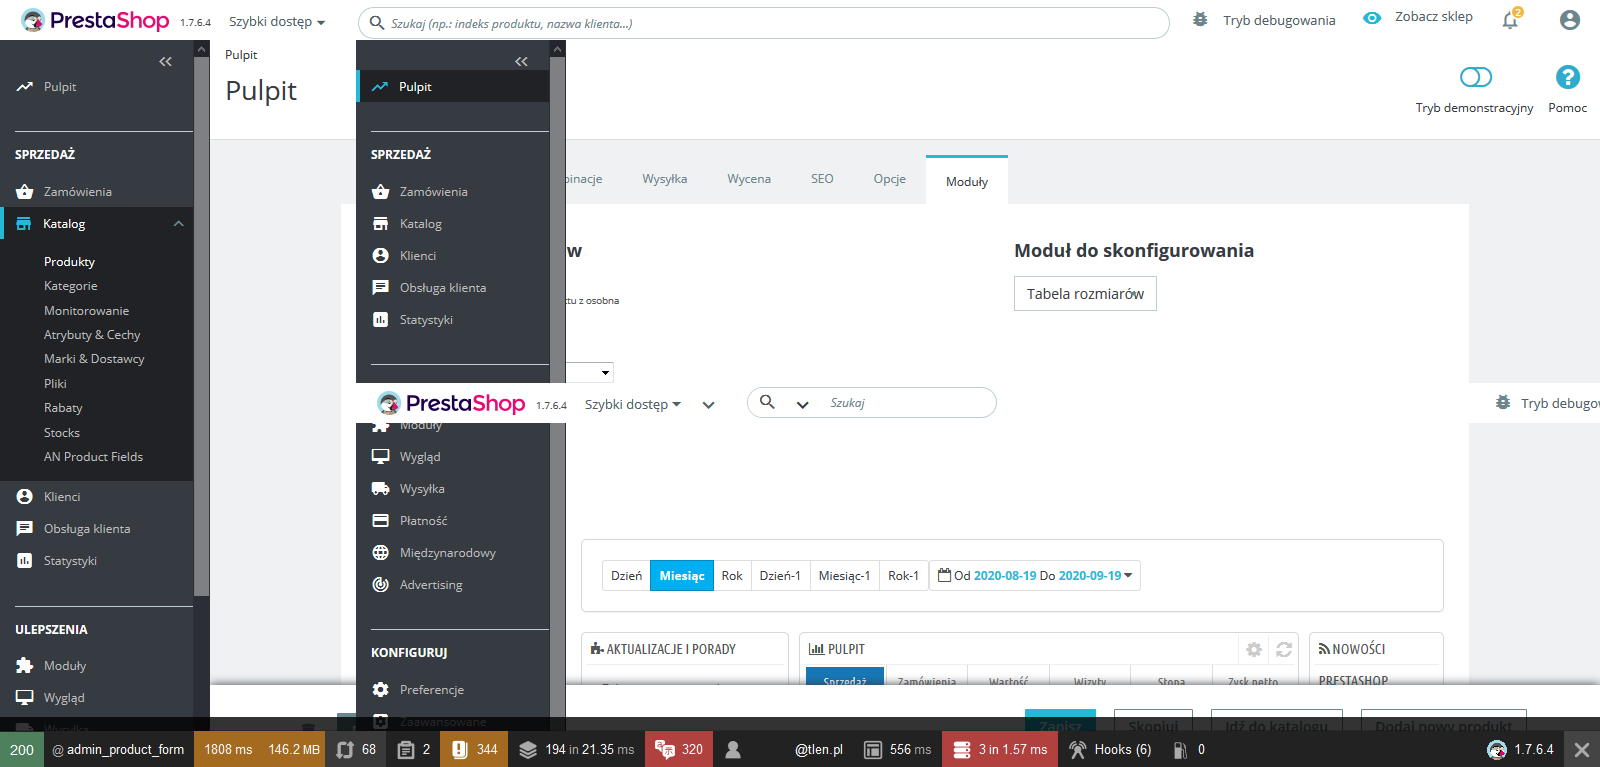Open Kategorie in the Katalog submenu
This screenshot has height=767, width=1600.
coord(71,286)
